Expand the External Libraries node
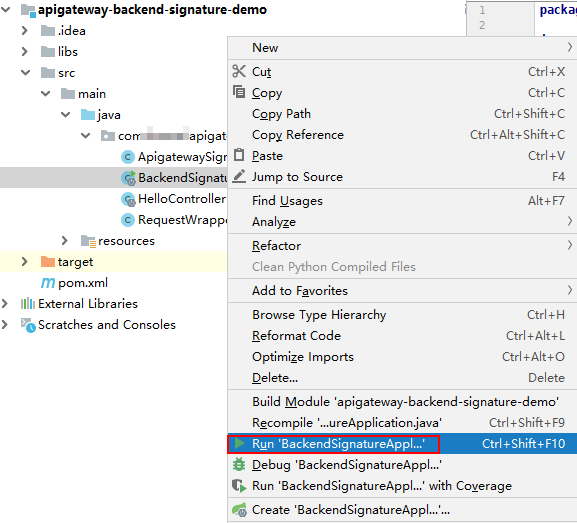Screen dimensions: 577x523 (x=5, y=304)
